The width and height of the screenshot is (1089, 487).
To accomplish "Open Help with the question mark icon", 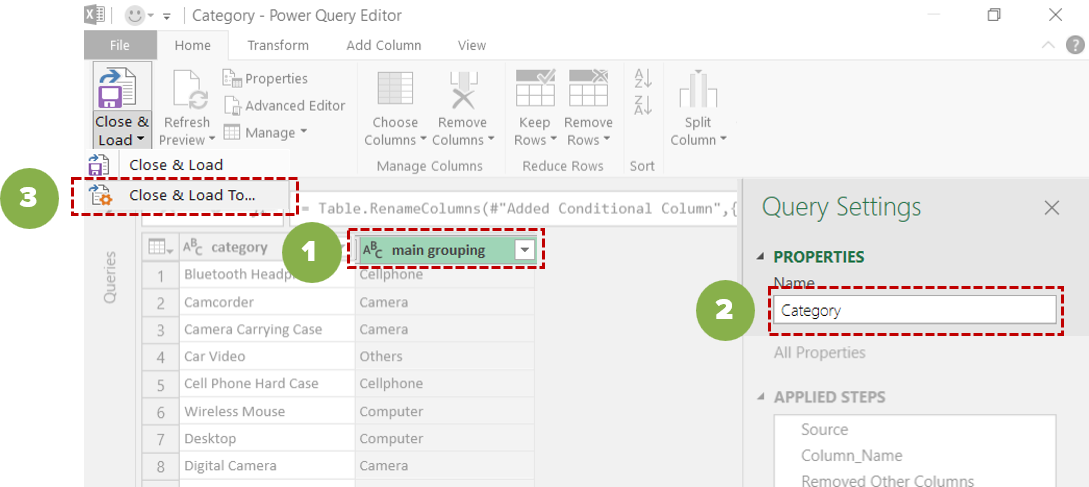I will [1074, 45].
